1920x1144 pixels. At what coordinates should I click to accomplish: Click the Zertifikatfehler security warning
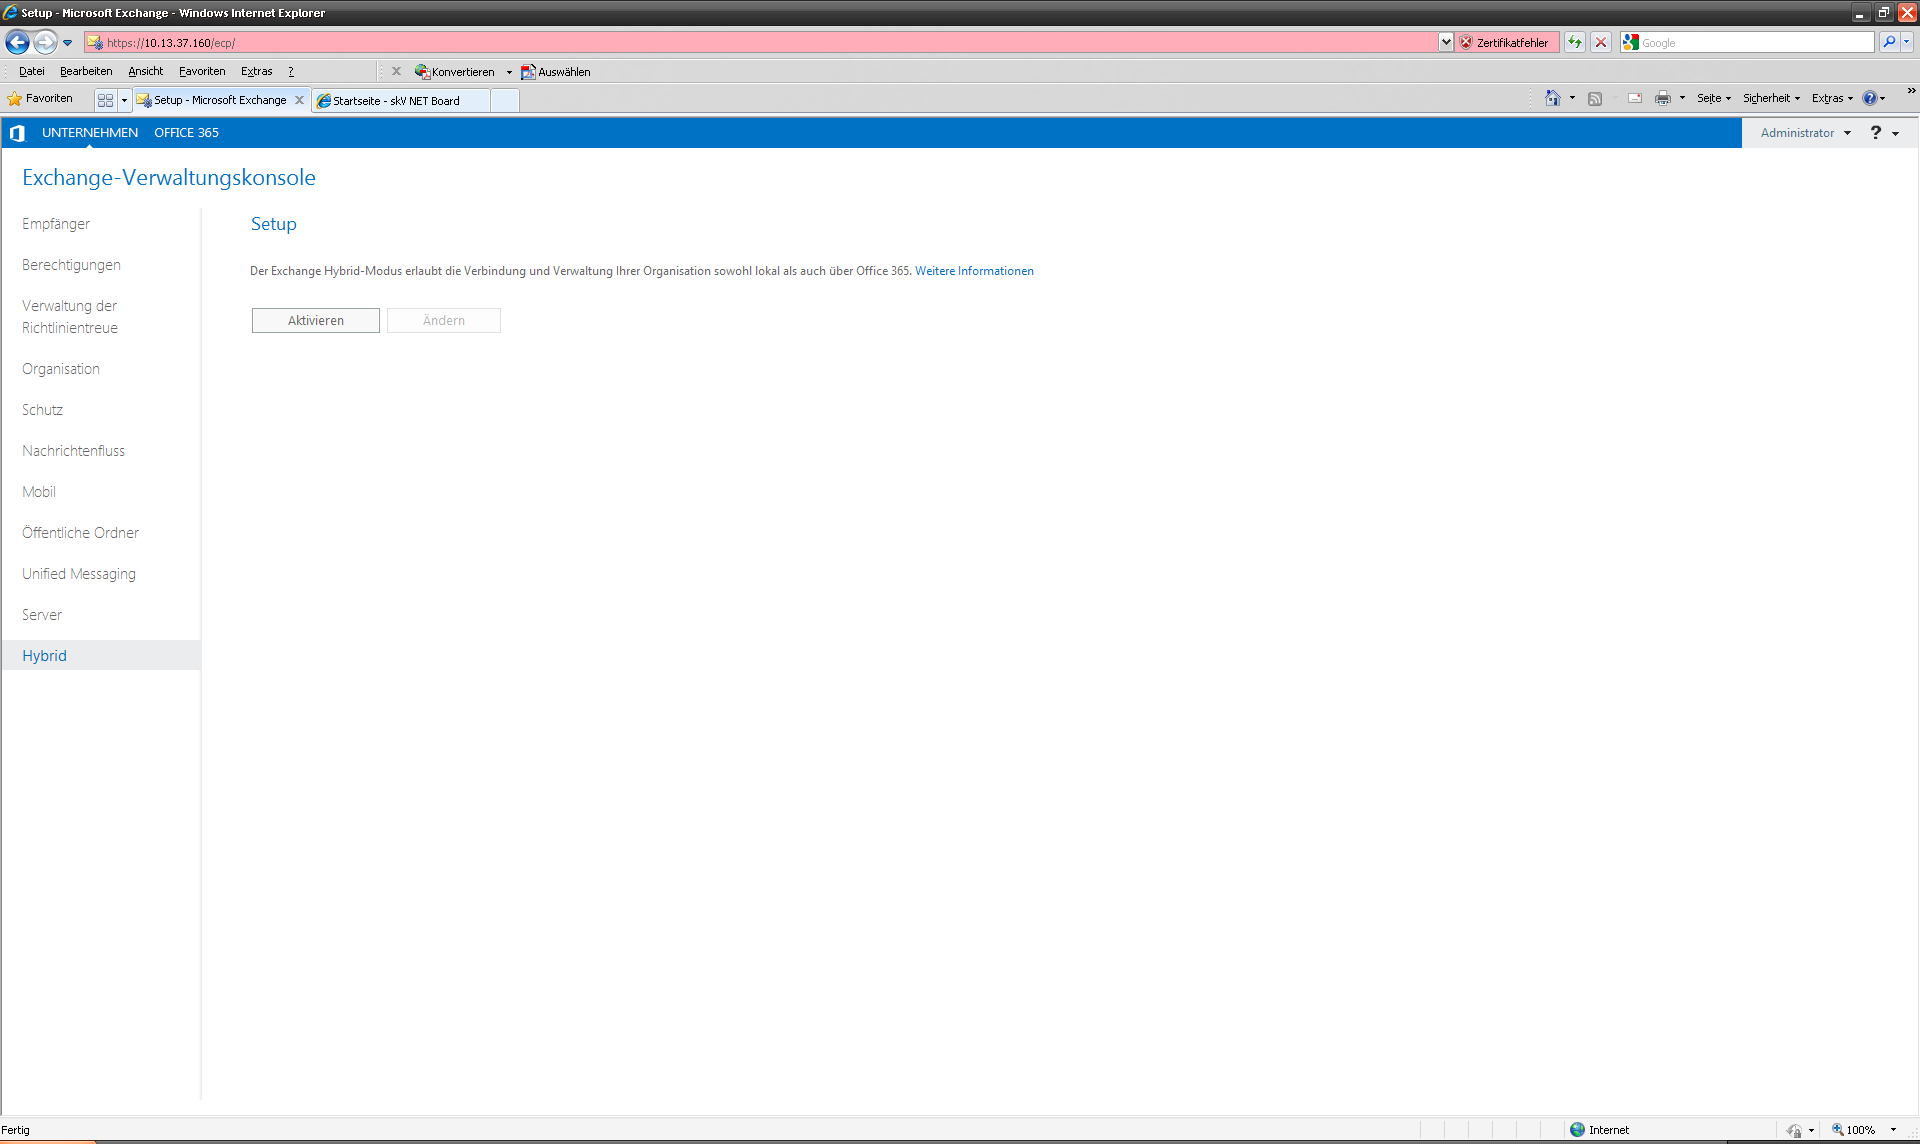point(1504,42)
